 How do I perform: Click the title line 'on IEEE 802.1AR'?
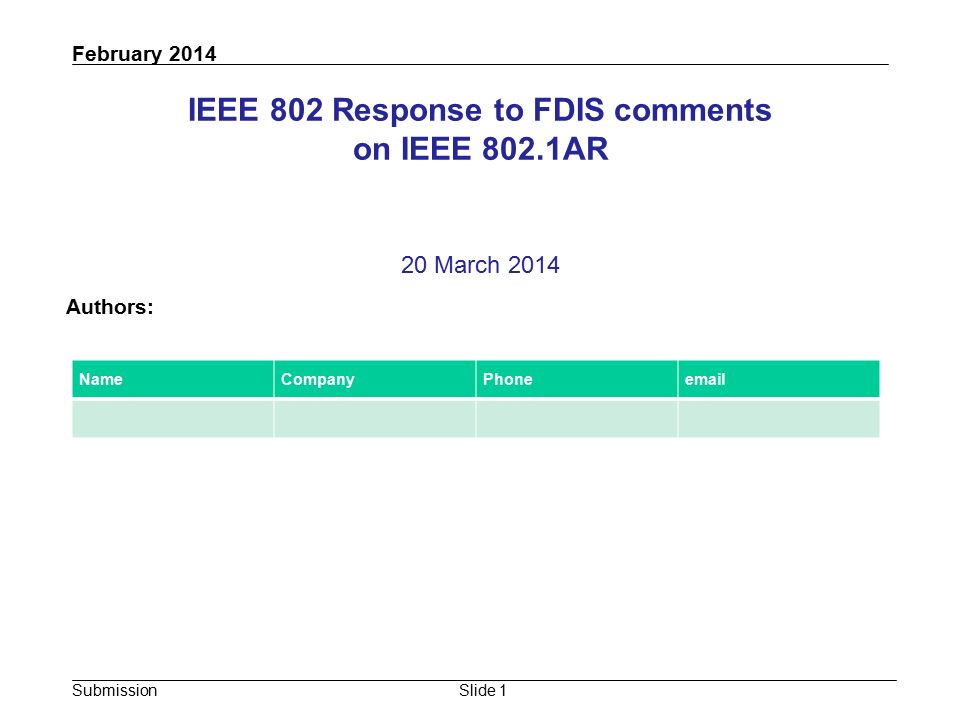481,149
